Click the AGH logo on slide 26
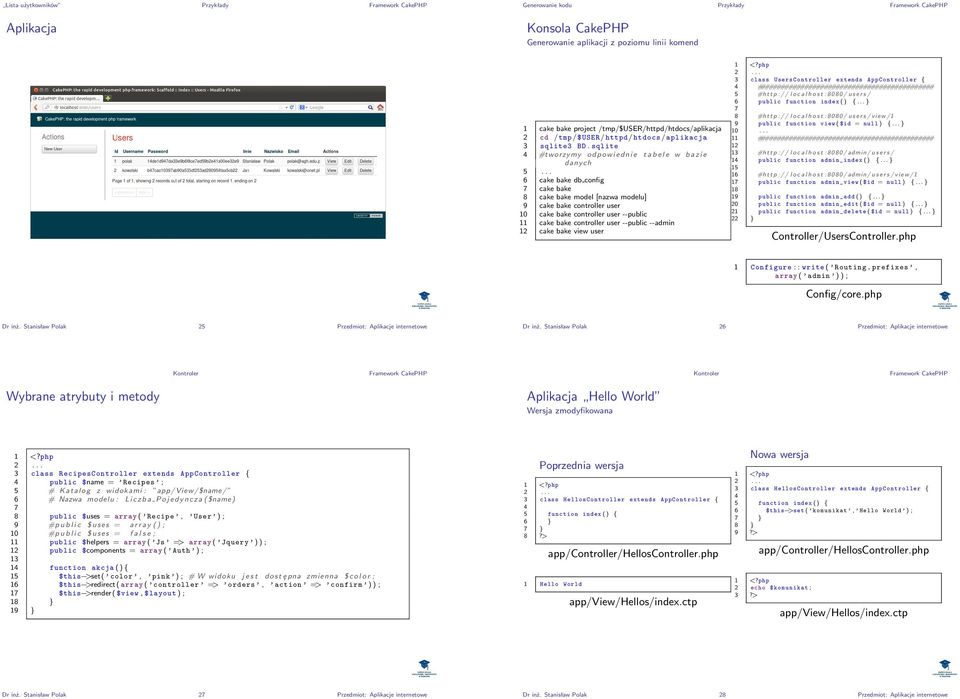The image size is (960, 699). click(945, 300)
